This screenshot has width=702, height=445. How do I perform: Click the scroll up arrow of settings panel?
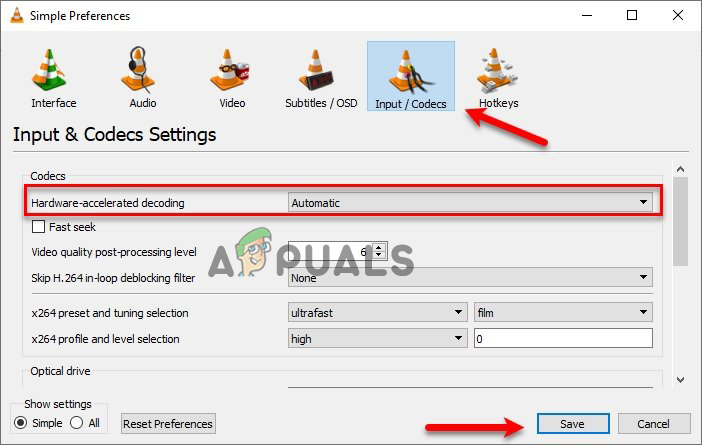click(x=681, y=169)
